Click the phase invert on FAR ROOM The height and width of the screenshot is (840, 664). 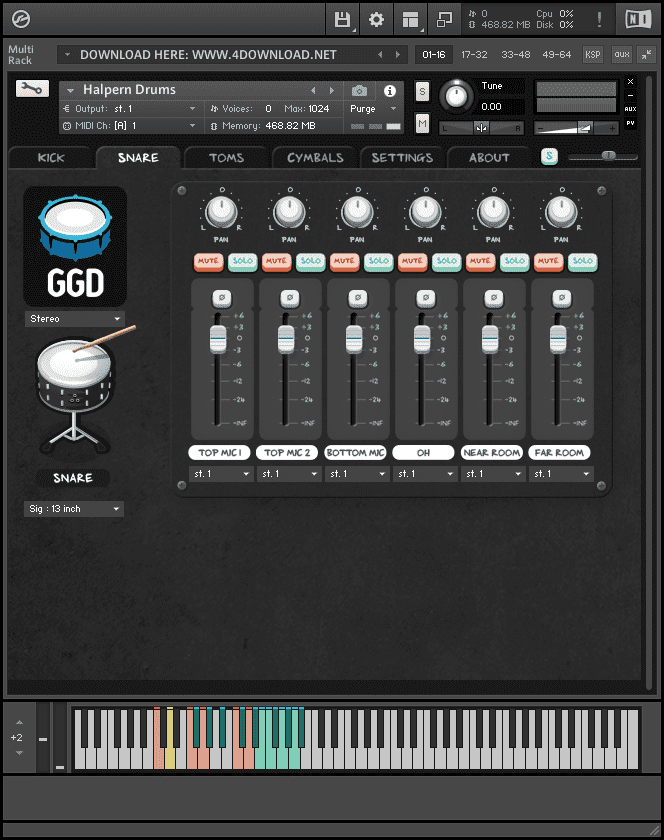562,298
